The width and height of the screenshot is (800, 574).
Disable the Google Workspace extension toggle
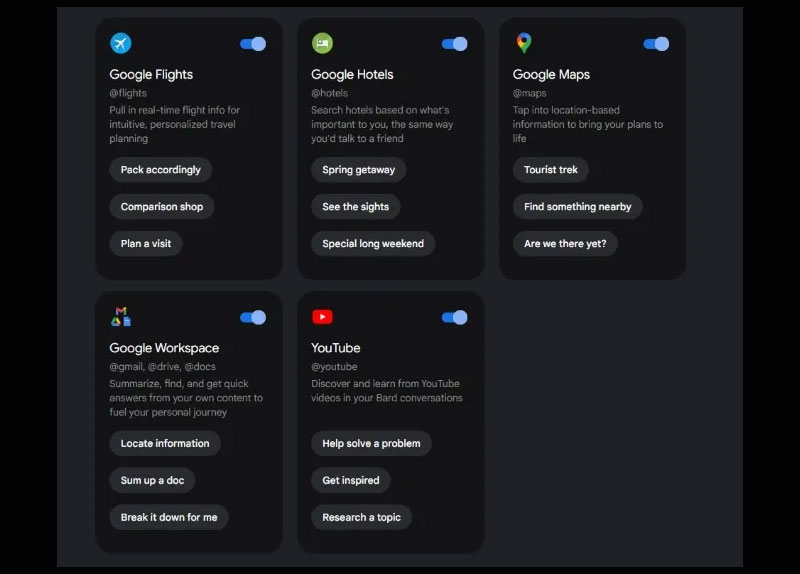pyautogui.click(x=253, y=317)
